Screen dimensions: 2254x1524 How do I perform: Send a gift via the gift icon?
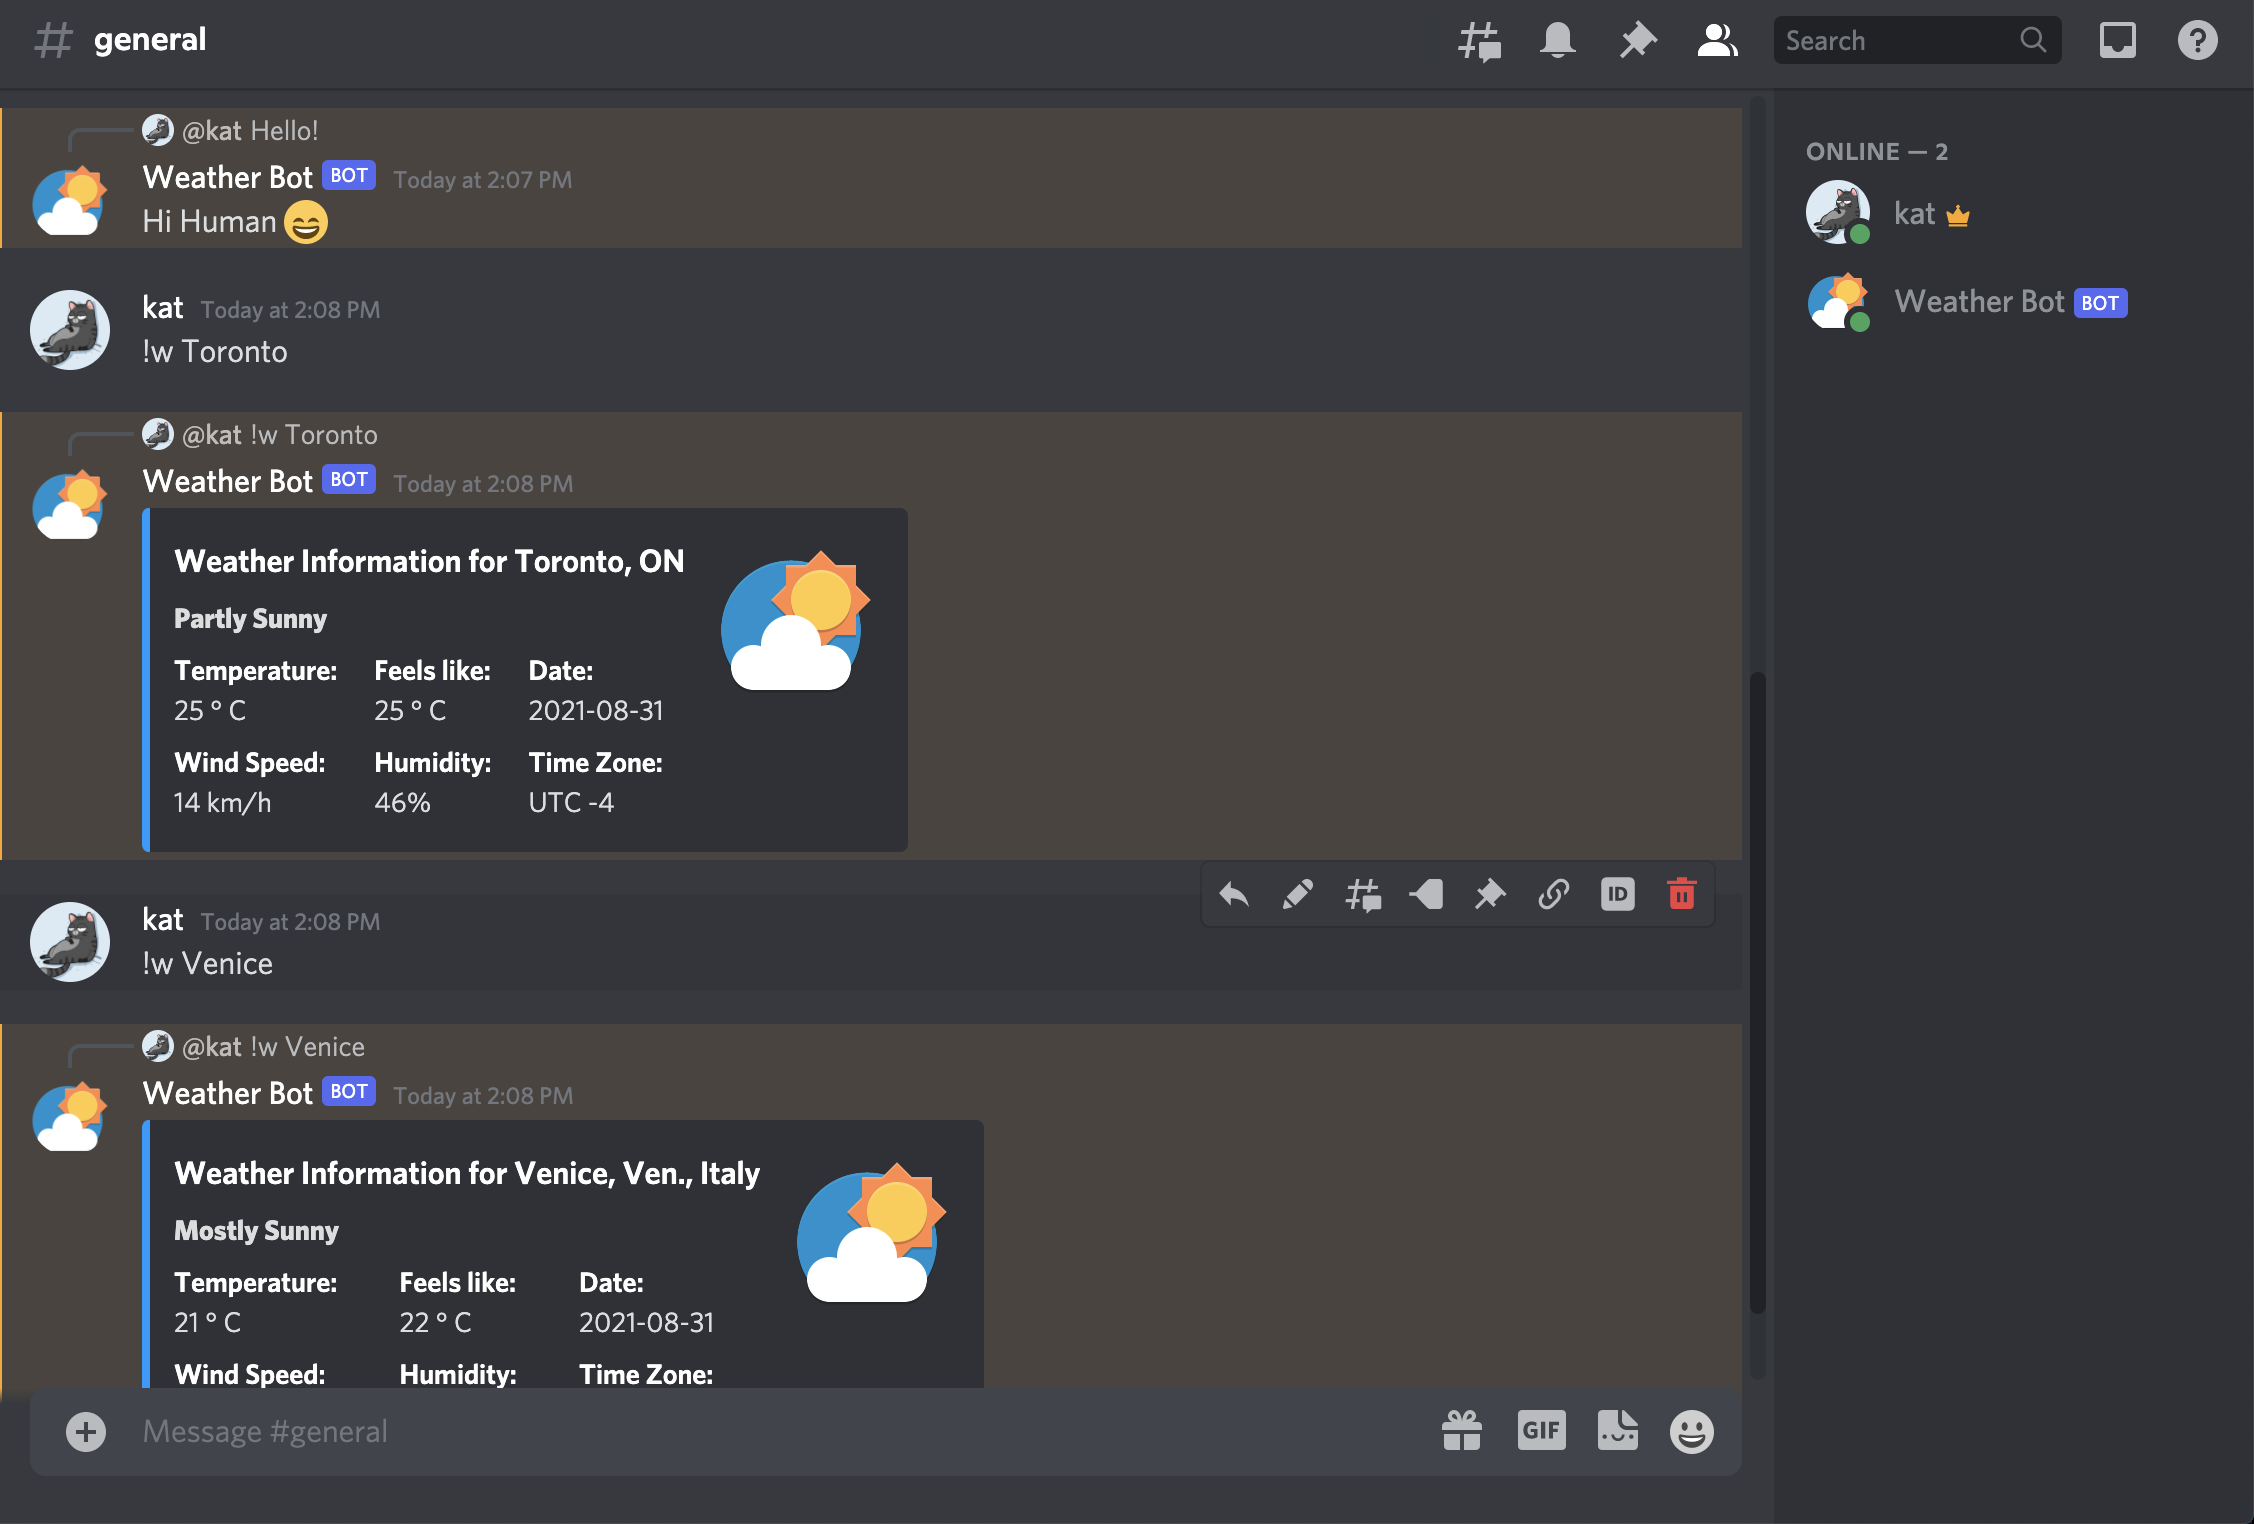point(1462,1430)
